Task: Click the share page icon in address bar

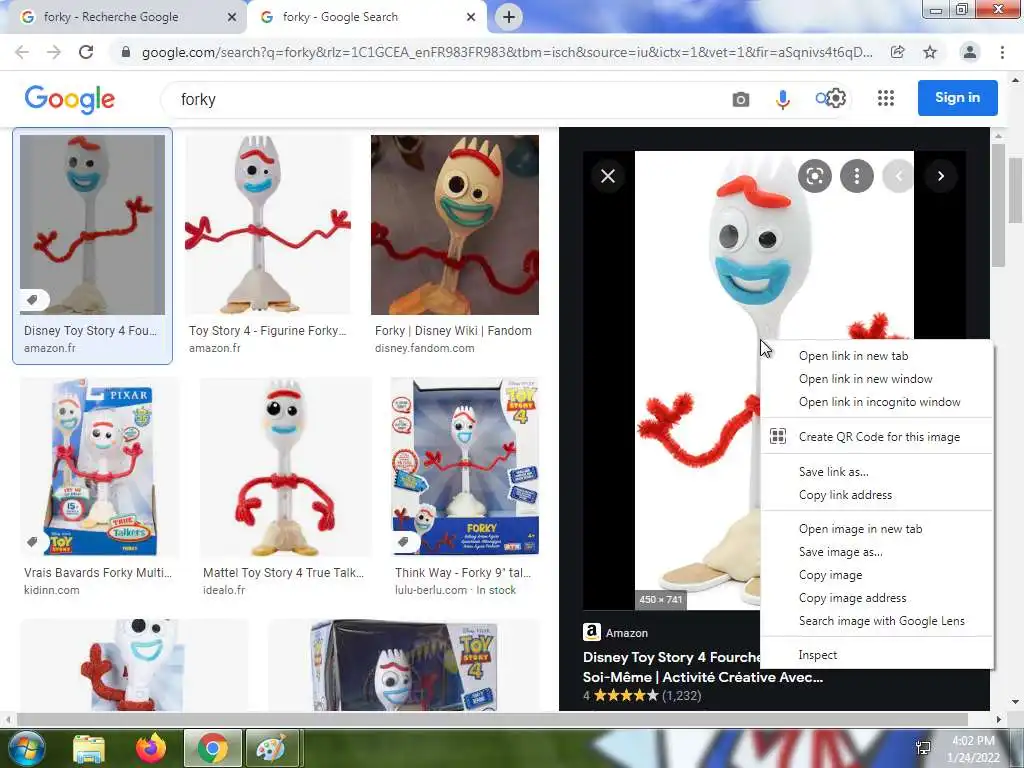Action: pyautogui.click(x=897, y=52)
